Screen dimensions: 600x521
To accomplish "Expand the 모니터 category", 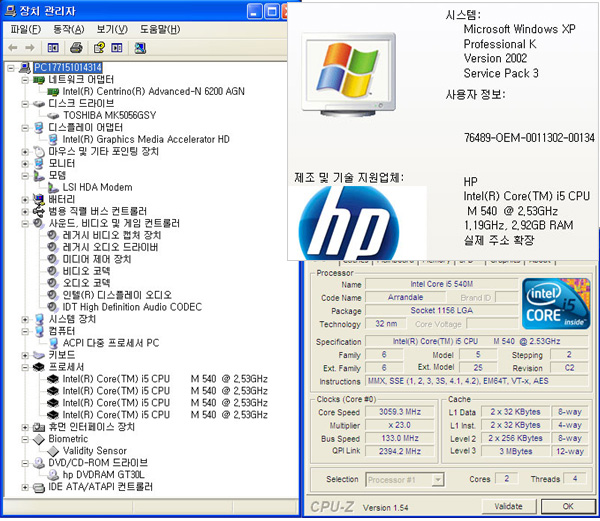I will click(x=25, y=164).
